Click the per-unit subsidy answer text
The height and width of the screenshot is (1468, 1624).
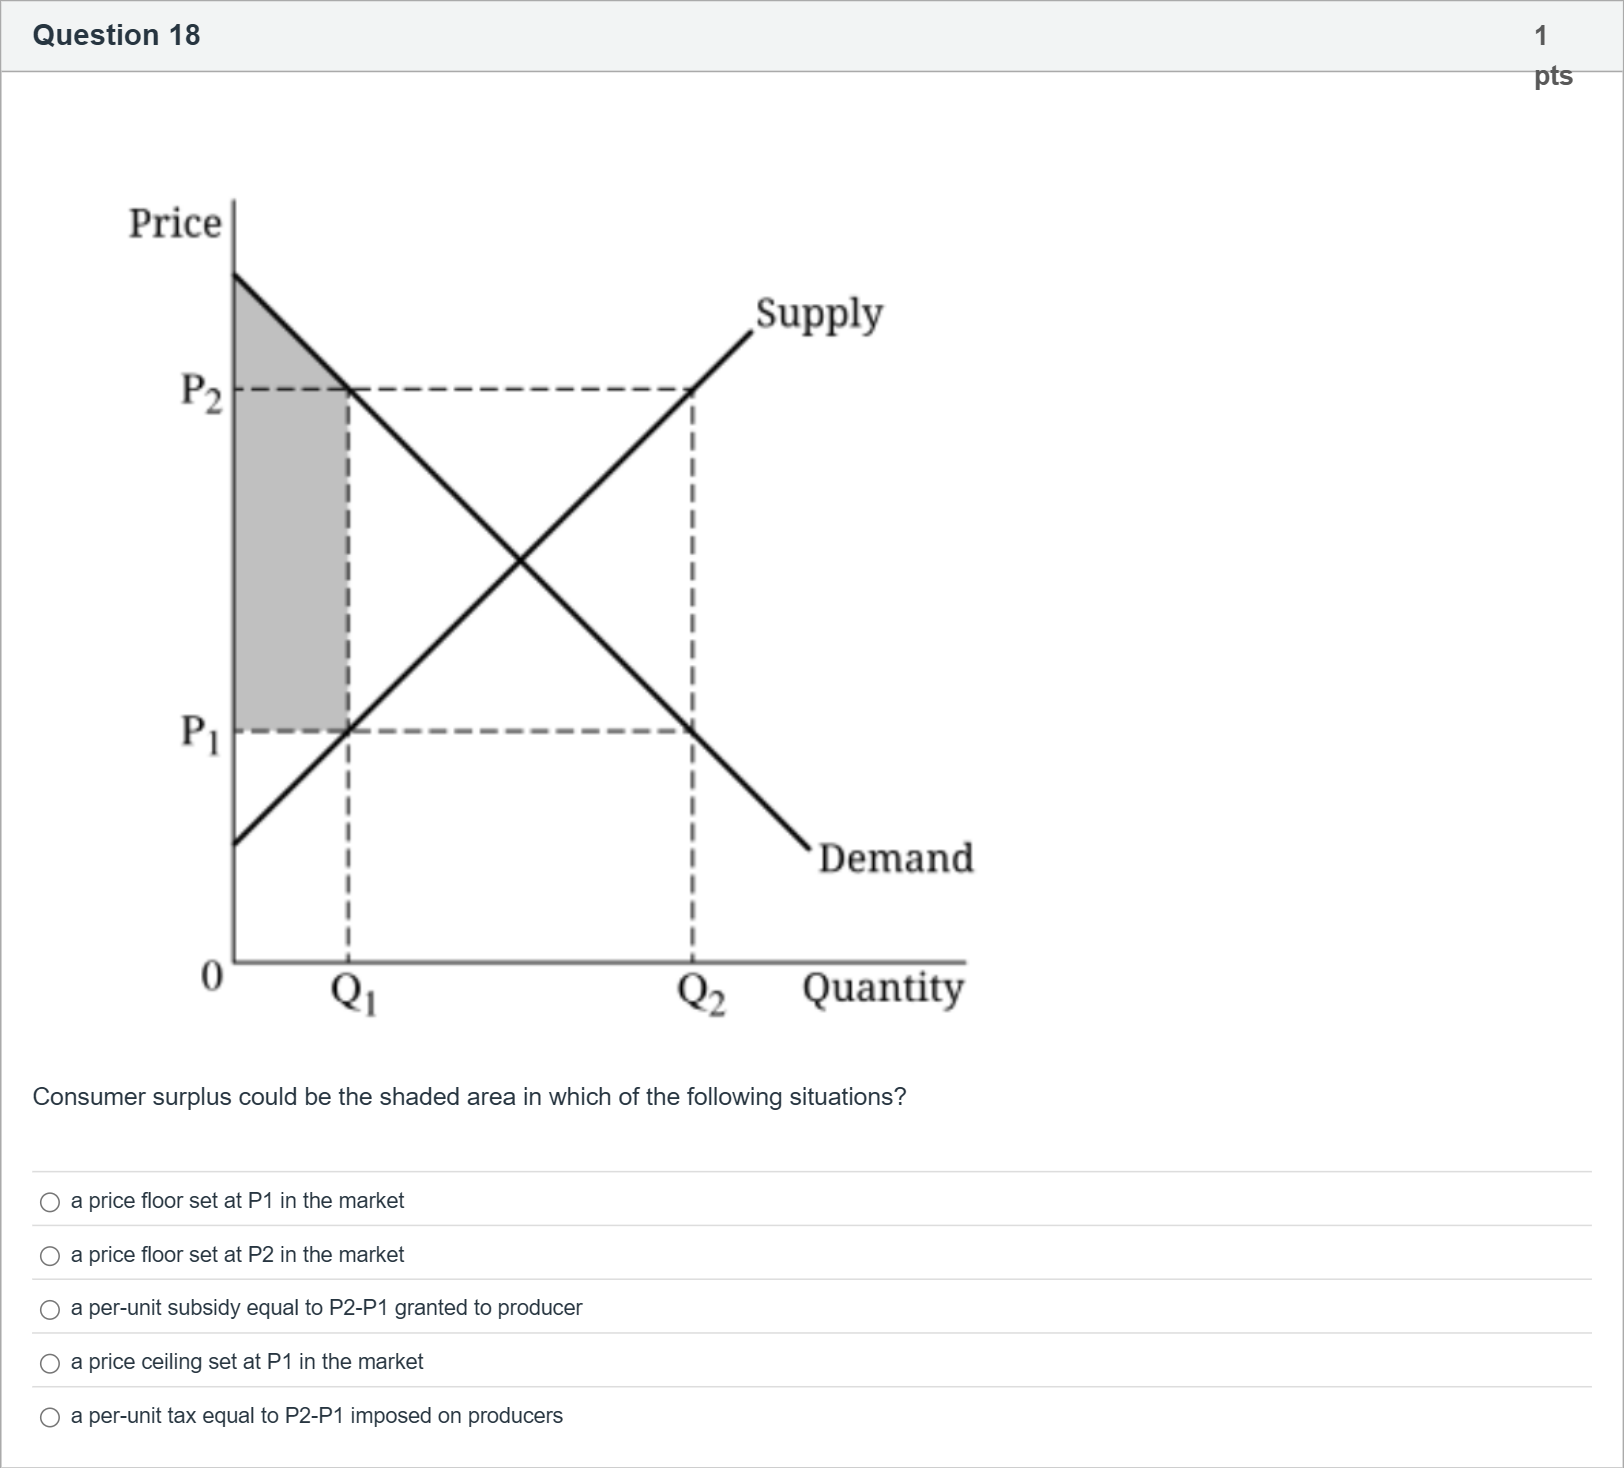tap(326, 1307)
